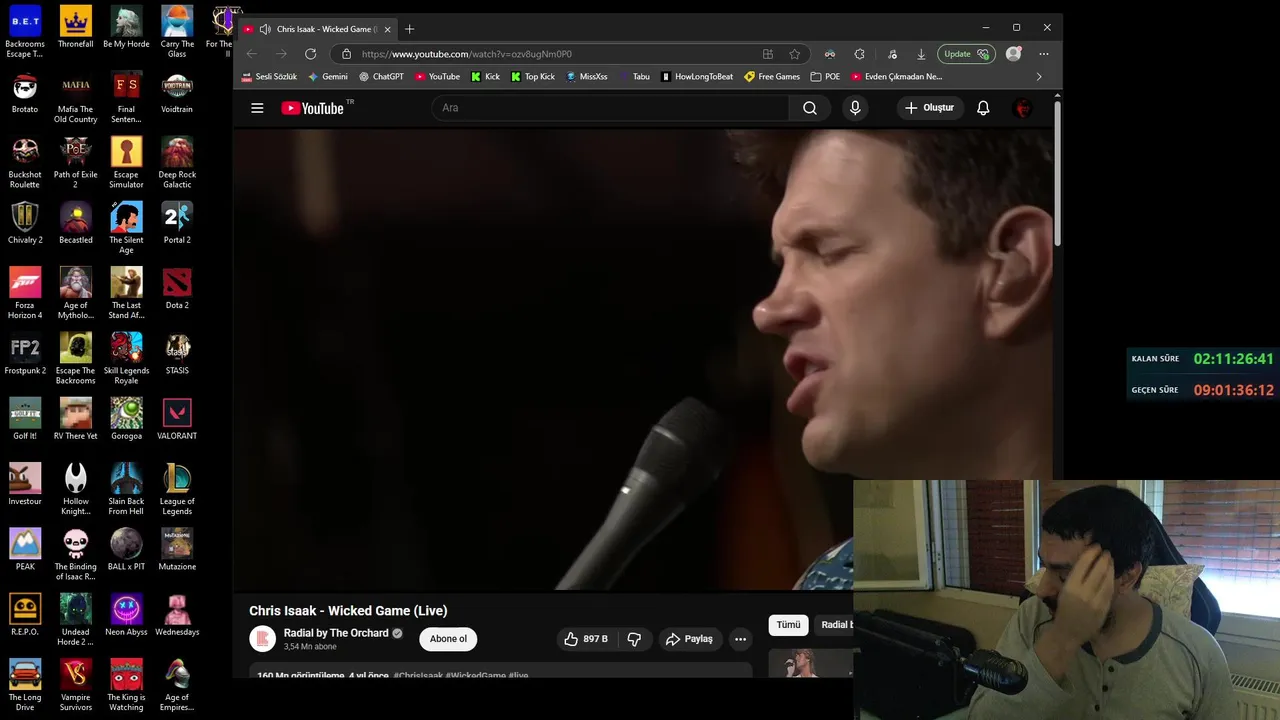This screenshot has height=720, width=1280.
Task: Open the MissXss bookmark
Action: point(587,76)
